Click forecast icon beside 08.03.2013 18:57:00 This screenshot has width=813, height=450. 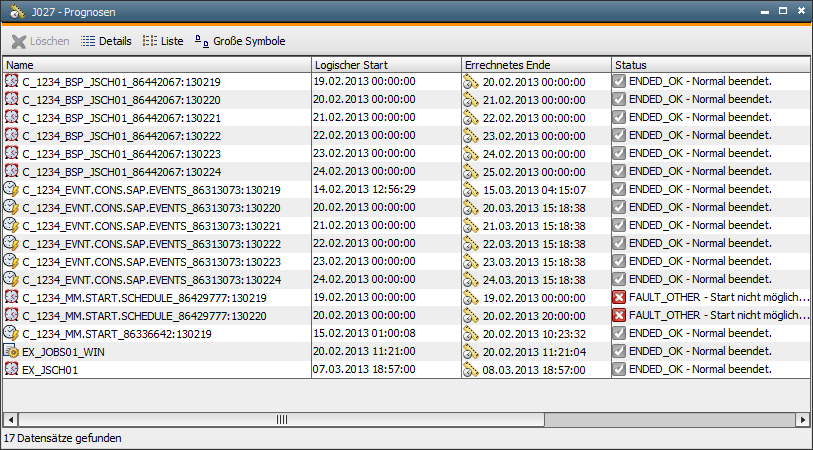pos(471,370)
